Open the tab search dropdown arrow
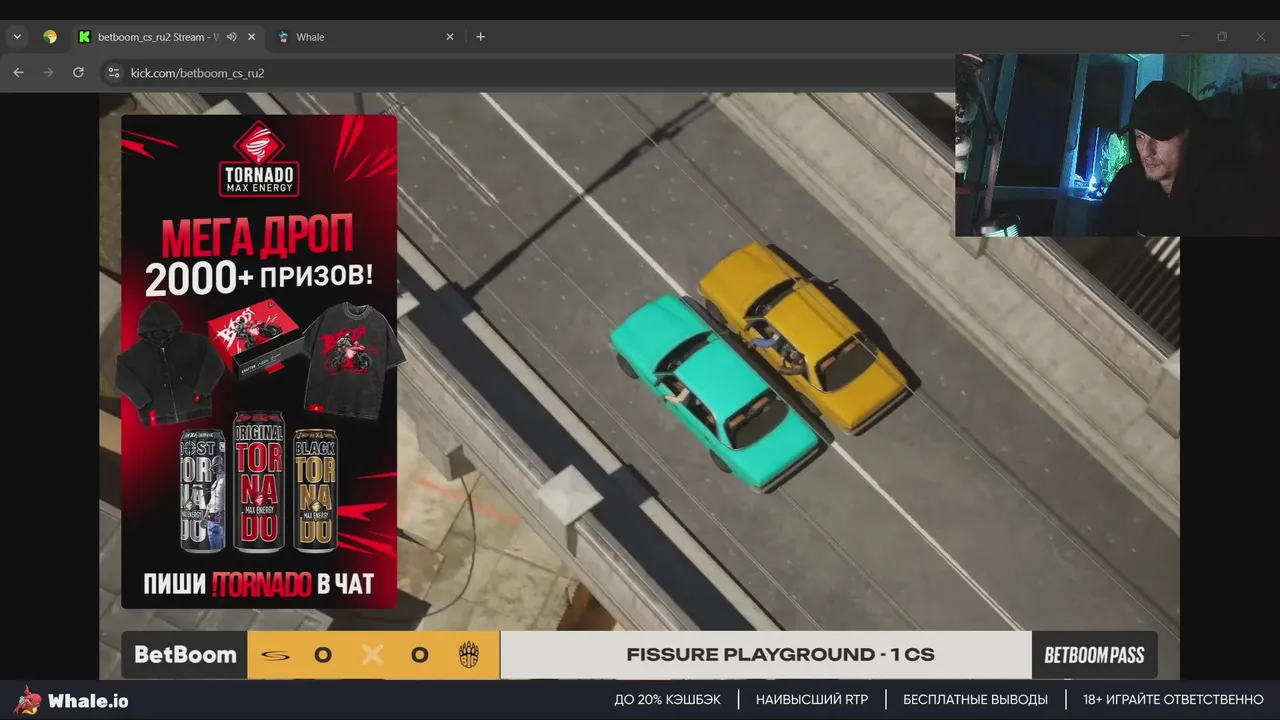This screenshot has height=720, width=1280. click(17, 37)
